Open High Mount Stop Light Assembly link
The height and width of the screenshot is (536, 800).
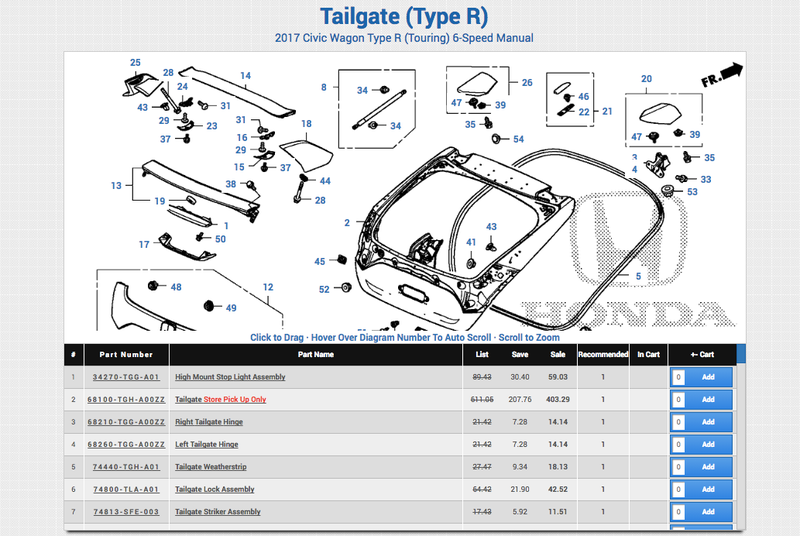[230, 377]
